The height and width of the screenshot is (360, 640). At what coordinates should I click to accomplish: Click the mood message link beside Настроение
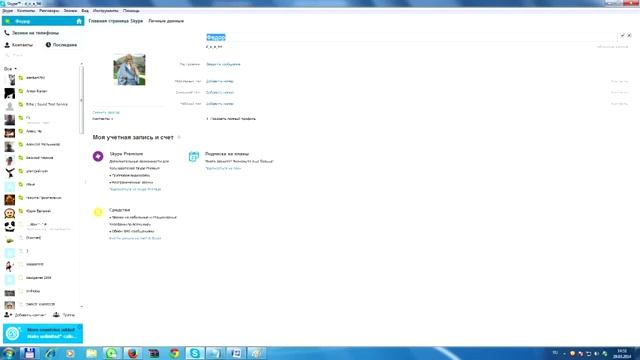coord(223,64)
